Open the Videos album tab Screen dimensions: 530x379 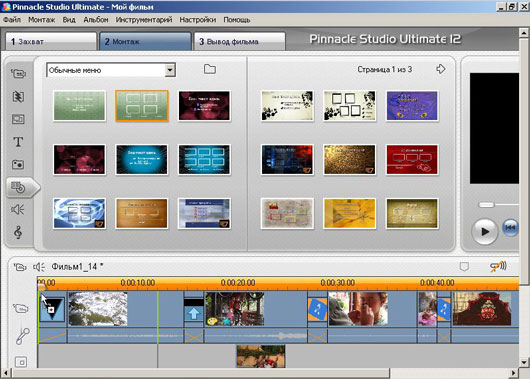coord(18,74)
